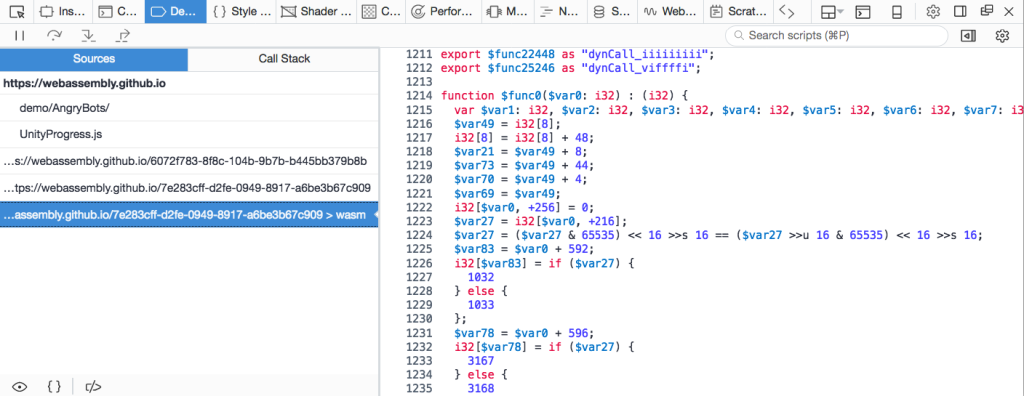This screenshot has width=1024, height=396.
Task: Switch to the Style Editor tab
Action: point(241,11)
